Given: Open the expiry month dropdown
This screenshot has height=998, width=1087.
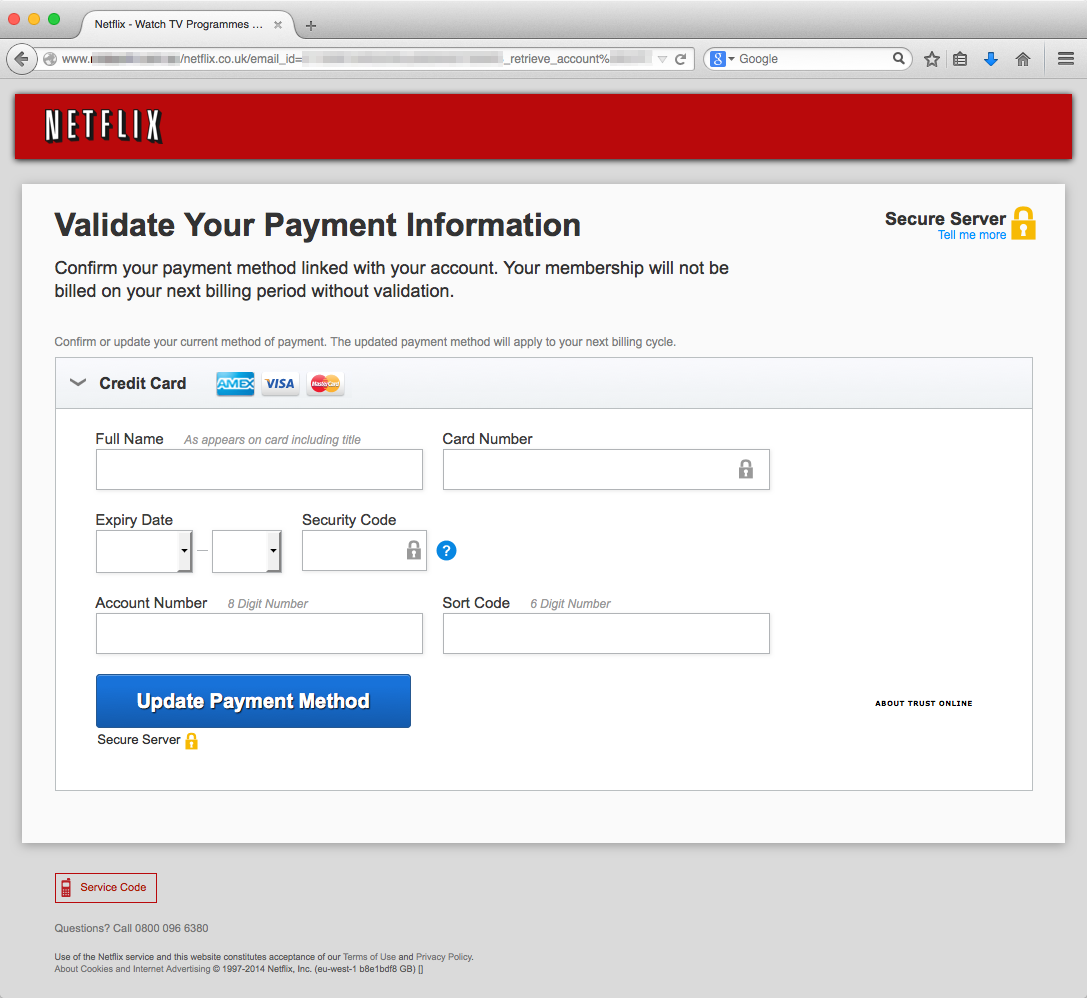Looking at the screenshot, I should point(144,551).
